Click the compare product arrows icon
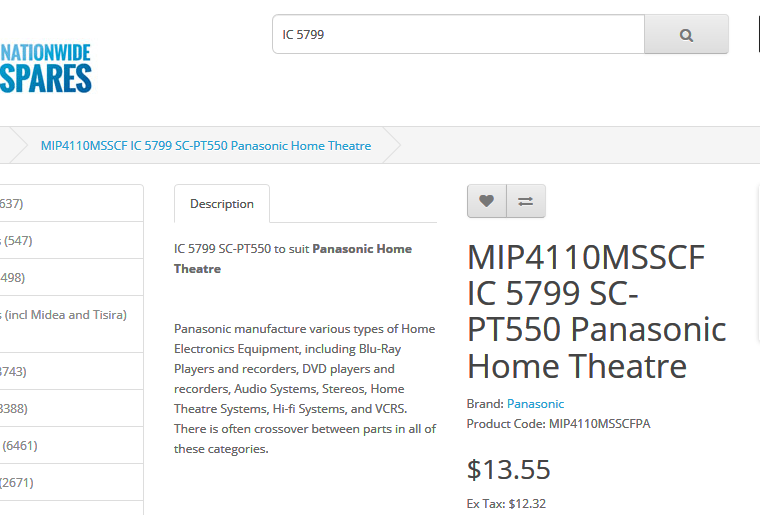Image resolution: width=760 pixels, height=515 pixels. 526,201
